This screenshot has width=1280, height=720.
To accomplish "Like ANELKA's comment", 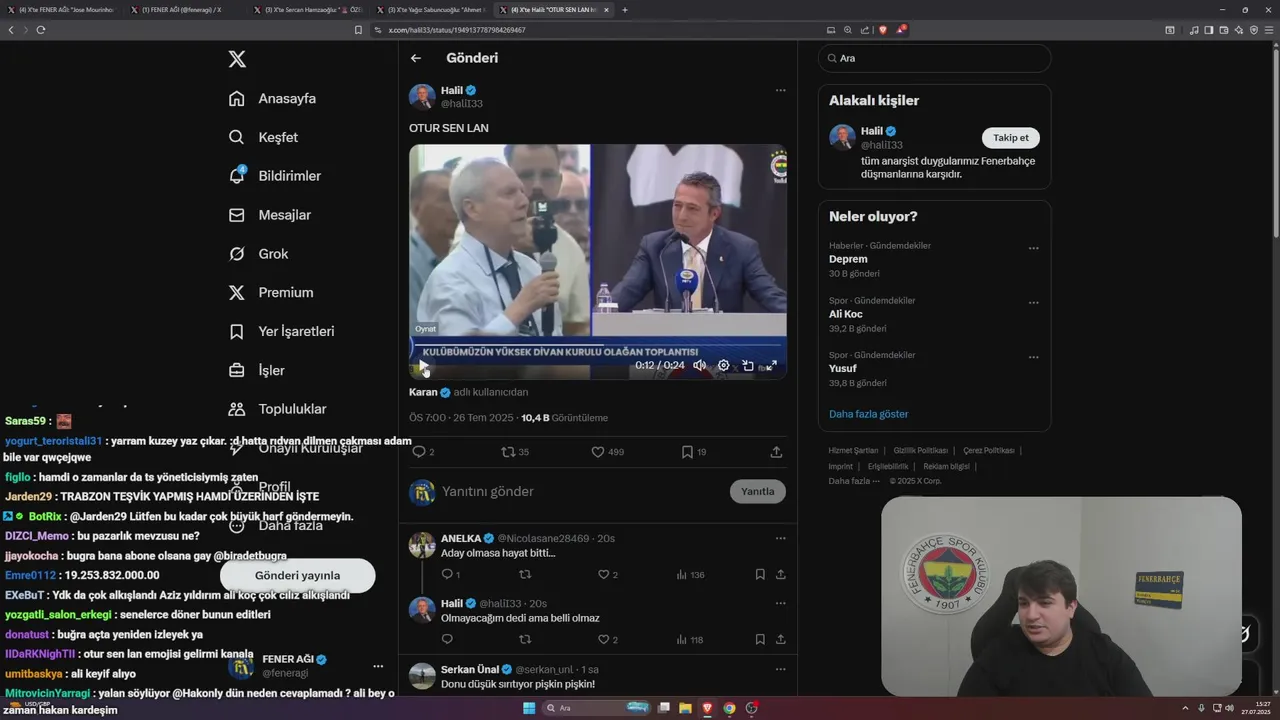I will click(608, 574).
